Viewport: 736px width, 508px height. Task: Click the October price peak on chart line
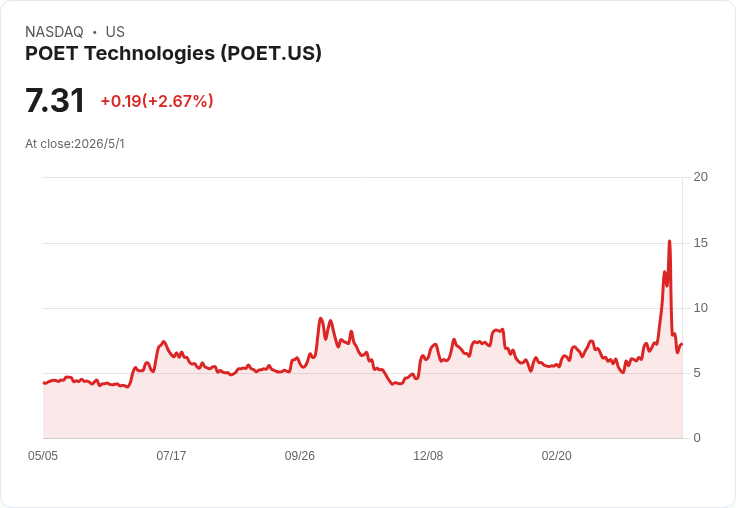click(321, 318)
